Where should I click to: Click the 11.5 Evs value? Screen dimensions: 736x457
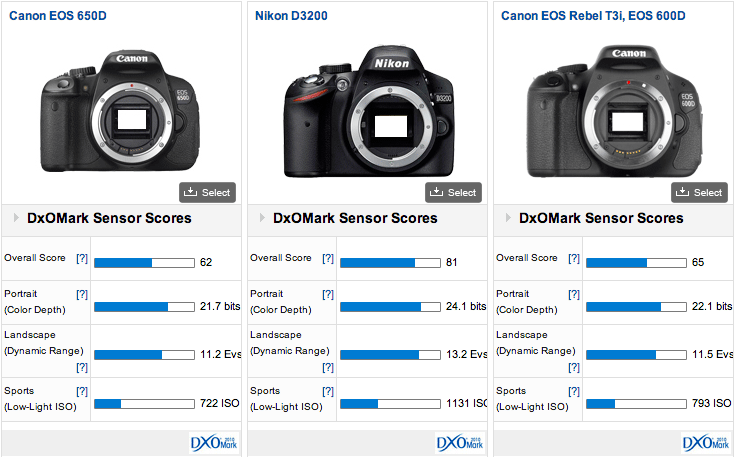click(713, 354)
